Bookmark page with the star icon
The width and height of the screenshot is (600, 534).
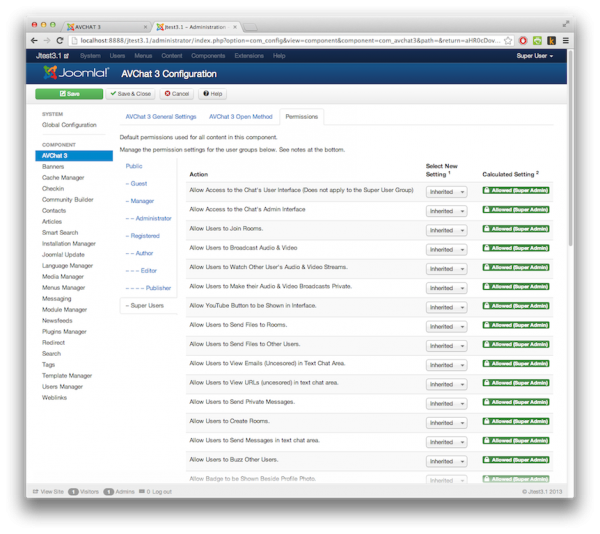pos(508,41)
